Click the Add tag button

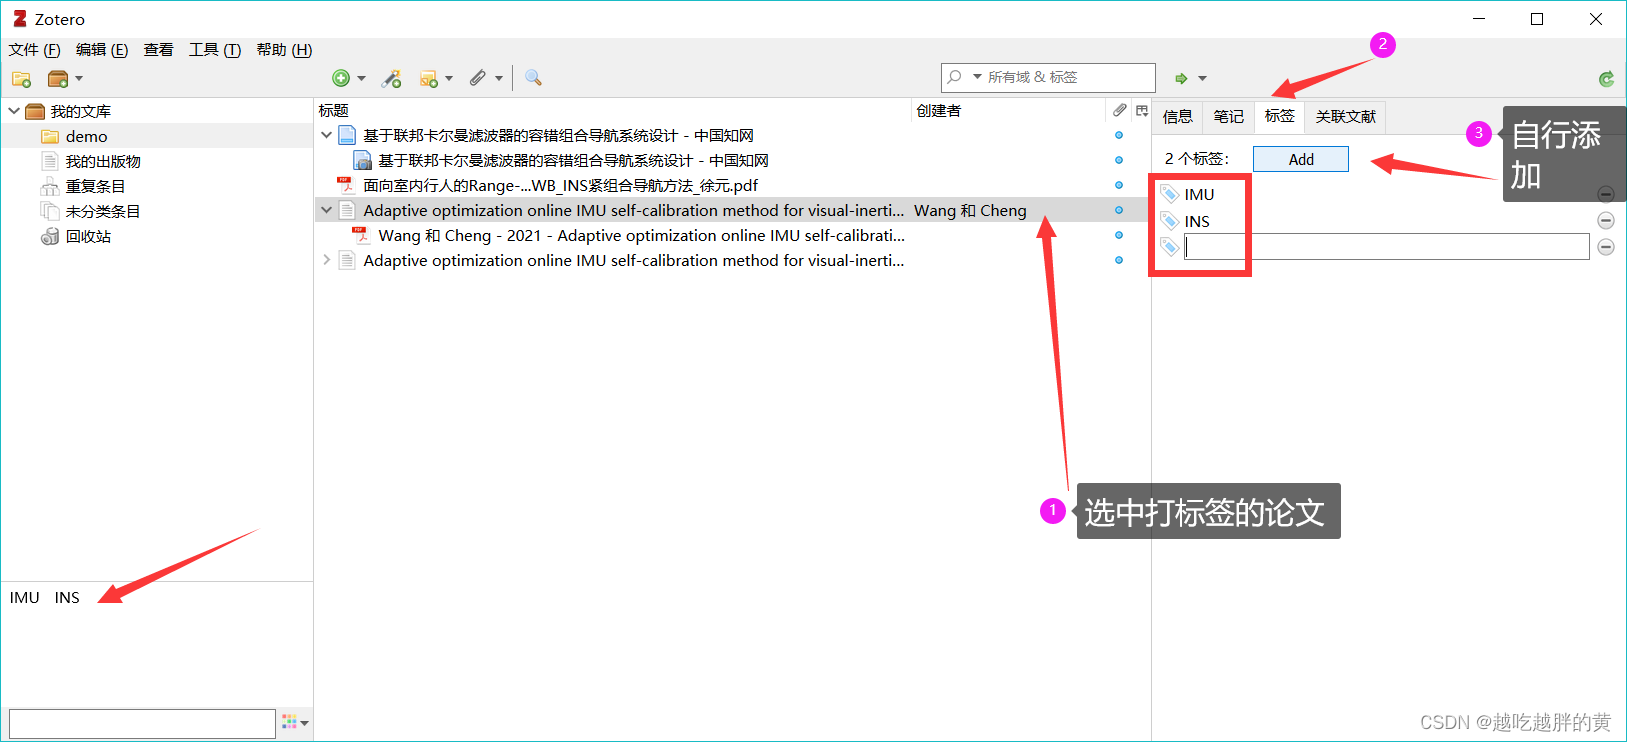click(x=1301, y=159)
